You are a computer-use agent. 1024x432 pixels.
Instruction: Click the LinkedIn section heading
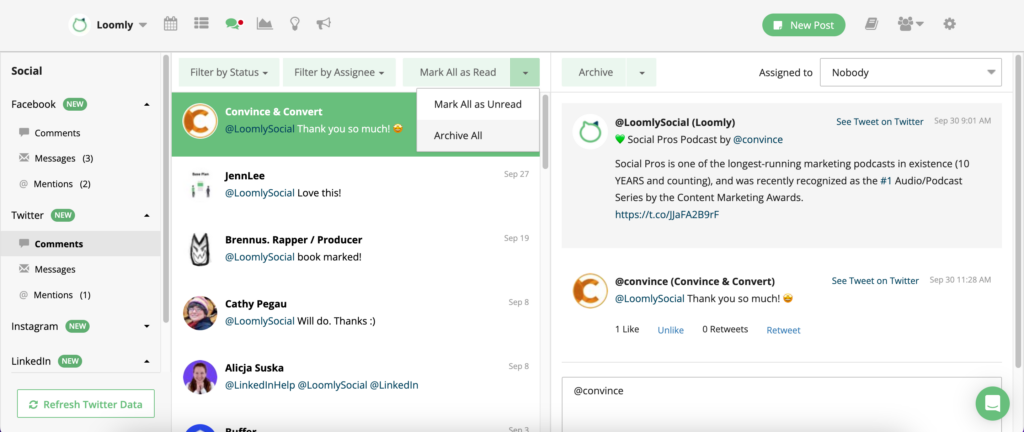(x=31, y=361)
